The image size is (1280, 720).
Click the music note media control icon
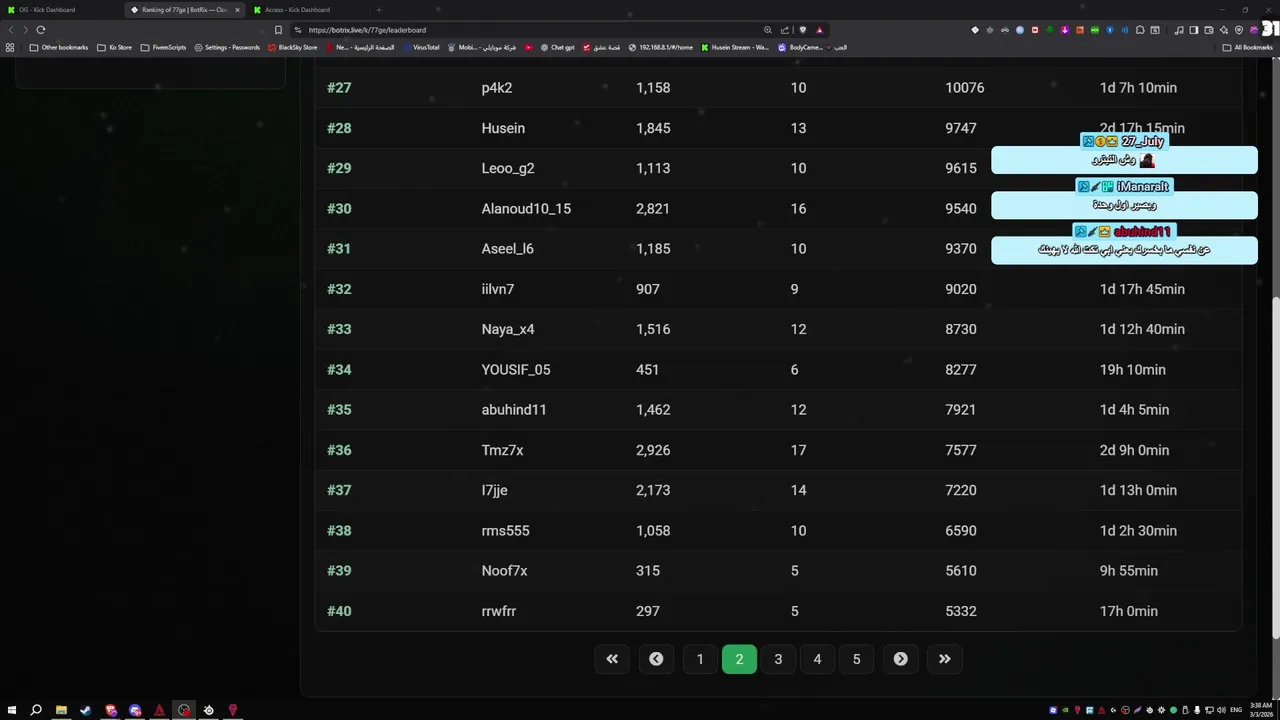1179,30
